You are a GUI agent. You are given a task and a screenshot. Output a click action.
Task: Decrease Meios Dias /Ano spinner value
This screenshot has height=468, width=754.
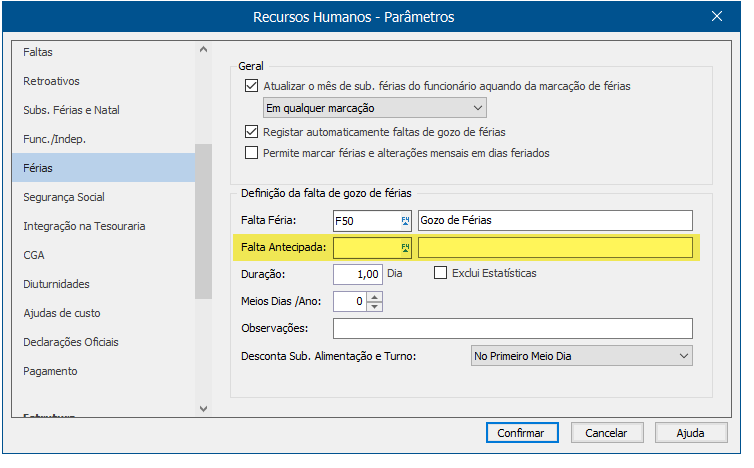point(374,306)
